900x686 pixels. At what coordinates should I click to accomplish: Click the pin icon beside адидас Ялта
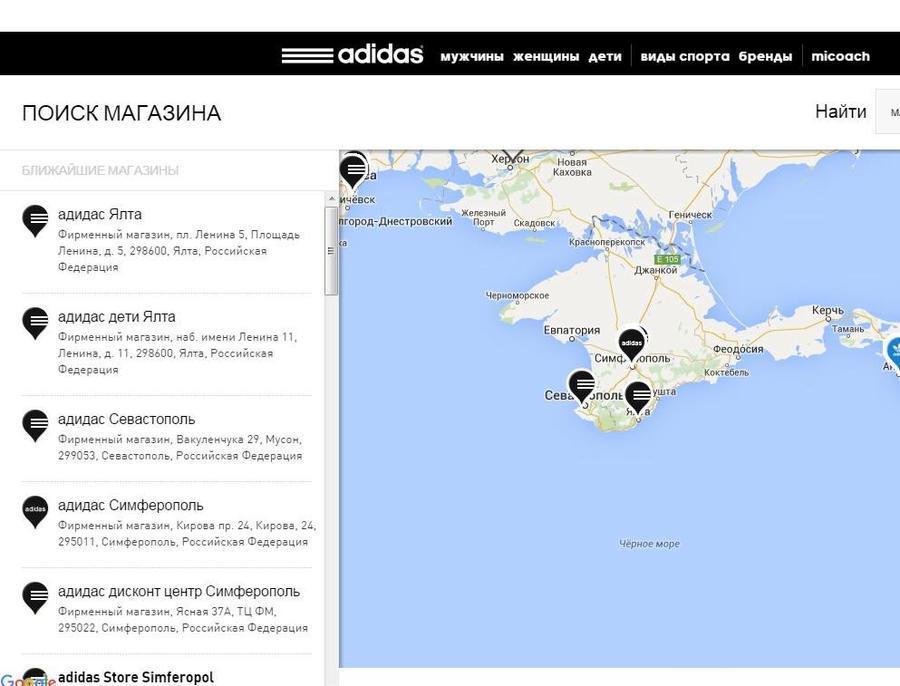pyautogui.click(x=35, y=221)
